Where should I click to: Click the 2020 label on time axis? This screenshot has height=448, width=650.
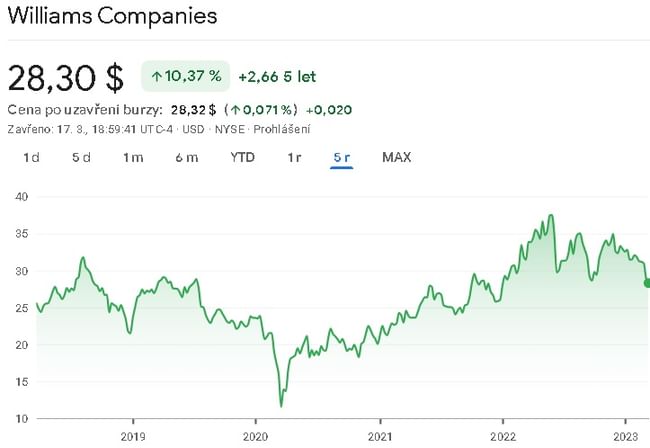click(x=255, y=436)
